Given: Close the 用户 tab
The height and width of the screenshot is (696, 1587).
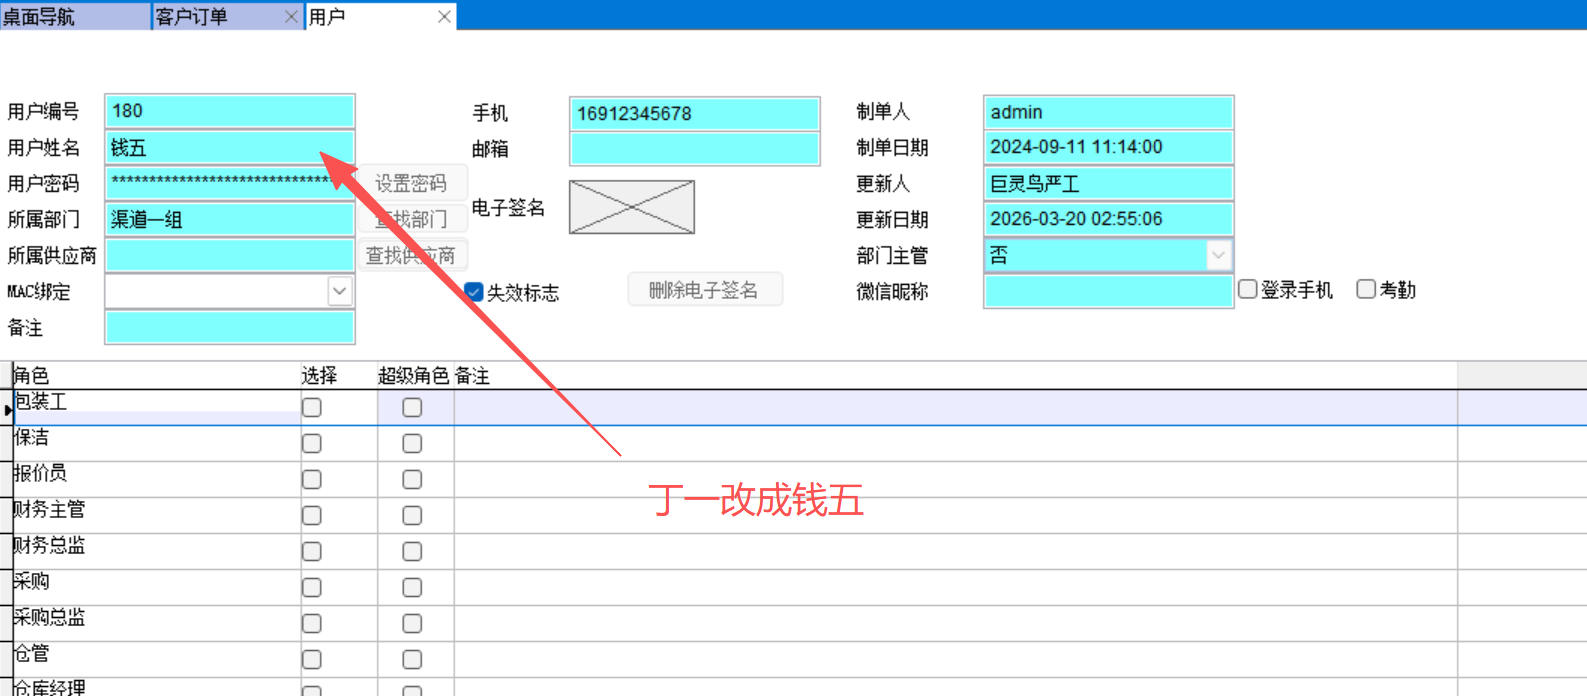Looking at the screenshot, I should click(444, 17).
